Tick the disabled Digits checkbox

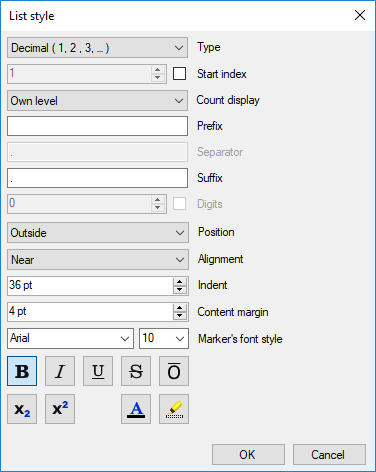pyautogui.click(x=179, y=204)
